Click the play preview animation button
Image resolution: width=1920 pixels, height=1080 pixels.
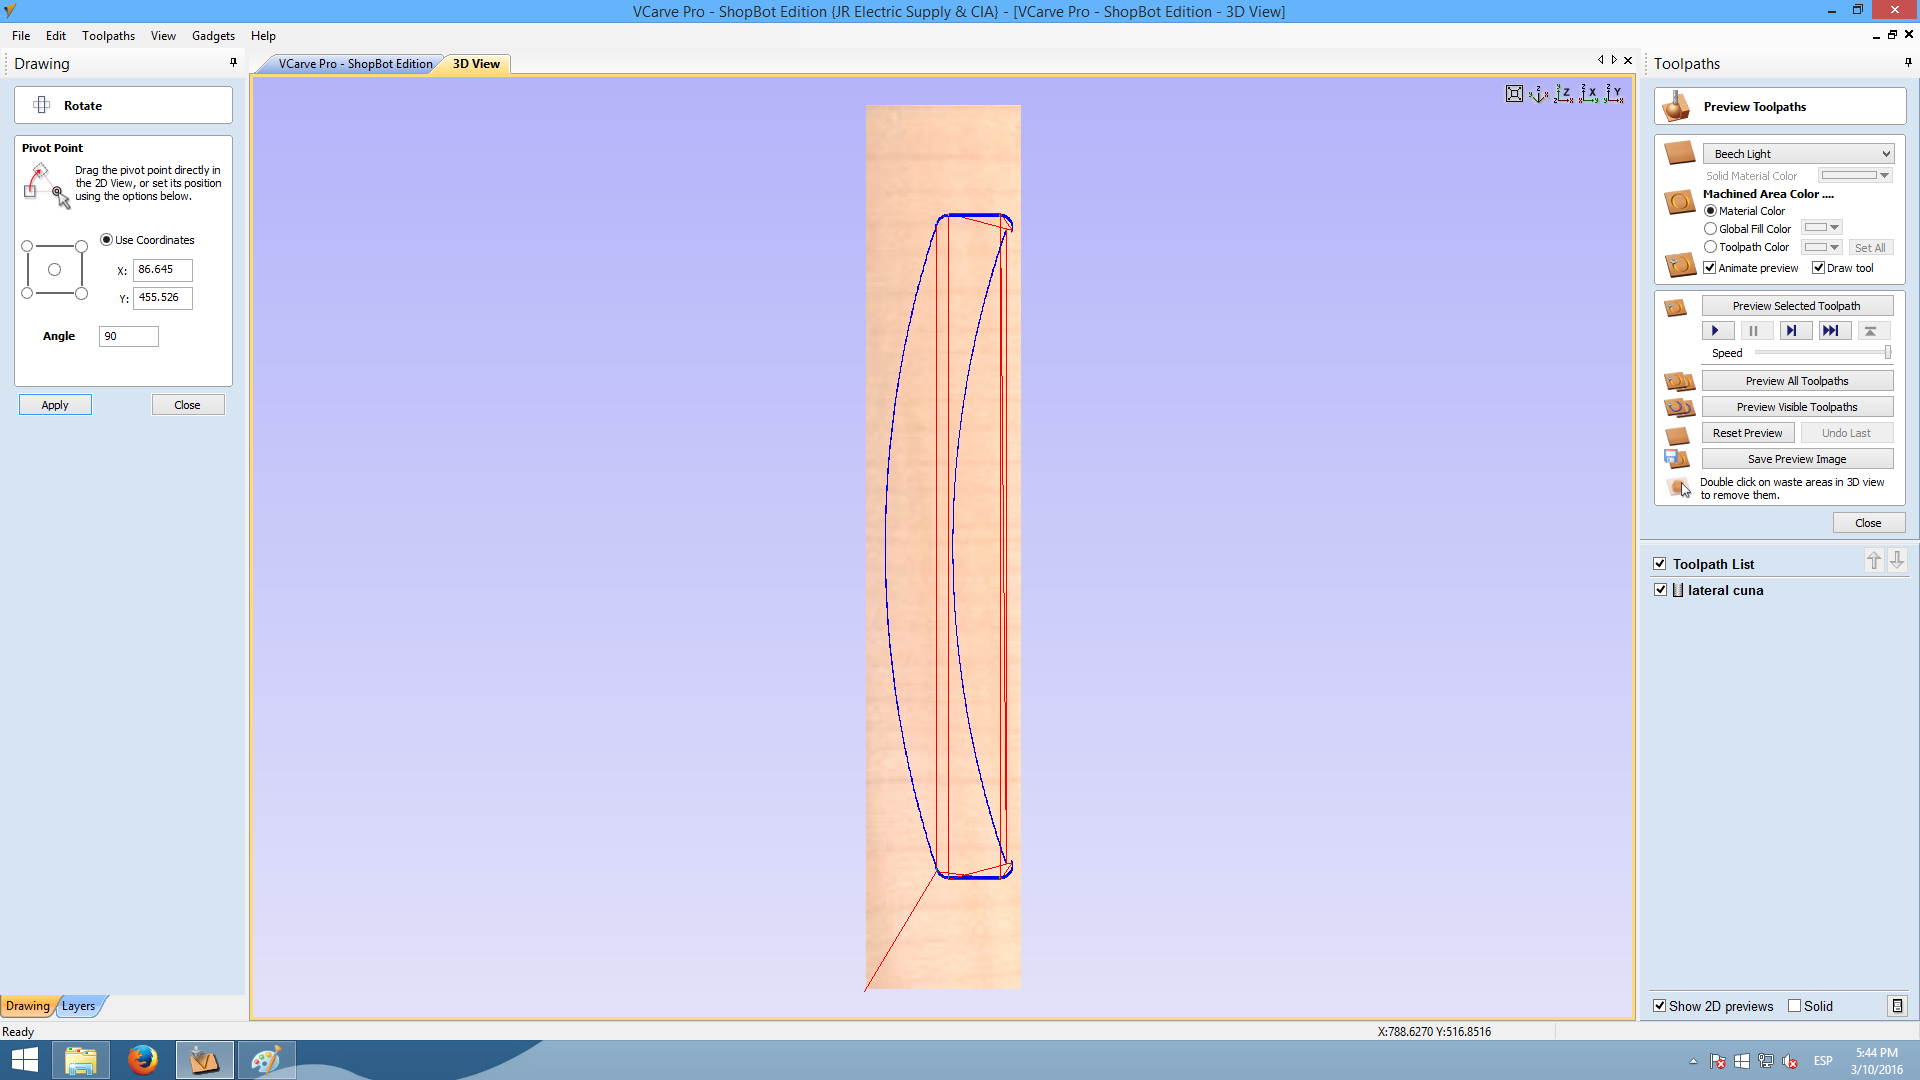1716,331
